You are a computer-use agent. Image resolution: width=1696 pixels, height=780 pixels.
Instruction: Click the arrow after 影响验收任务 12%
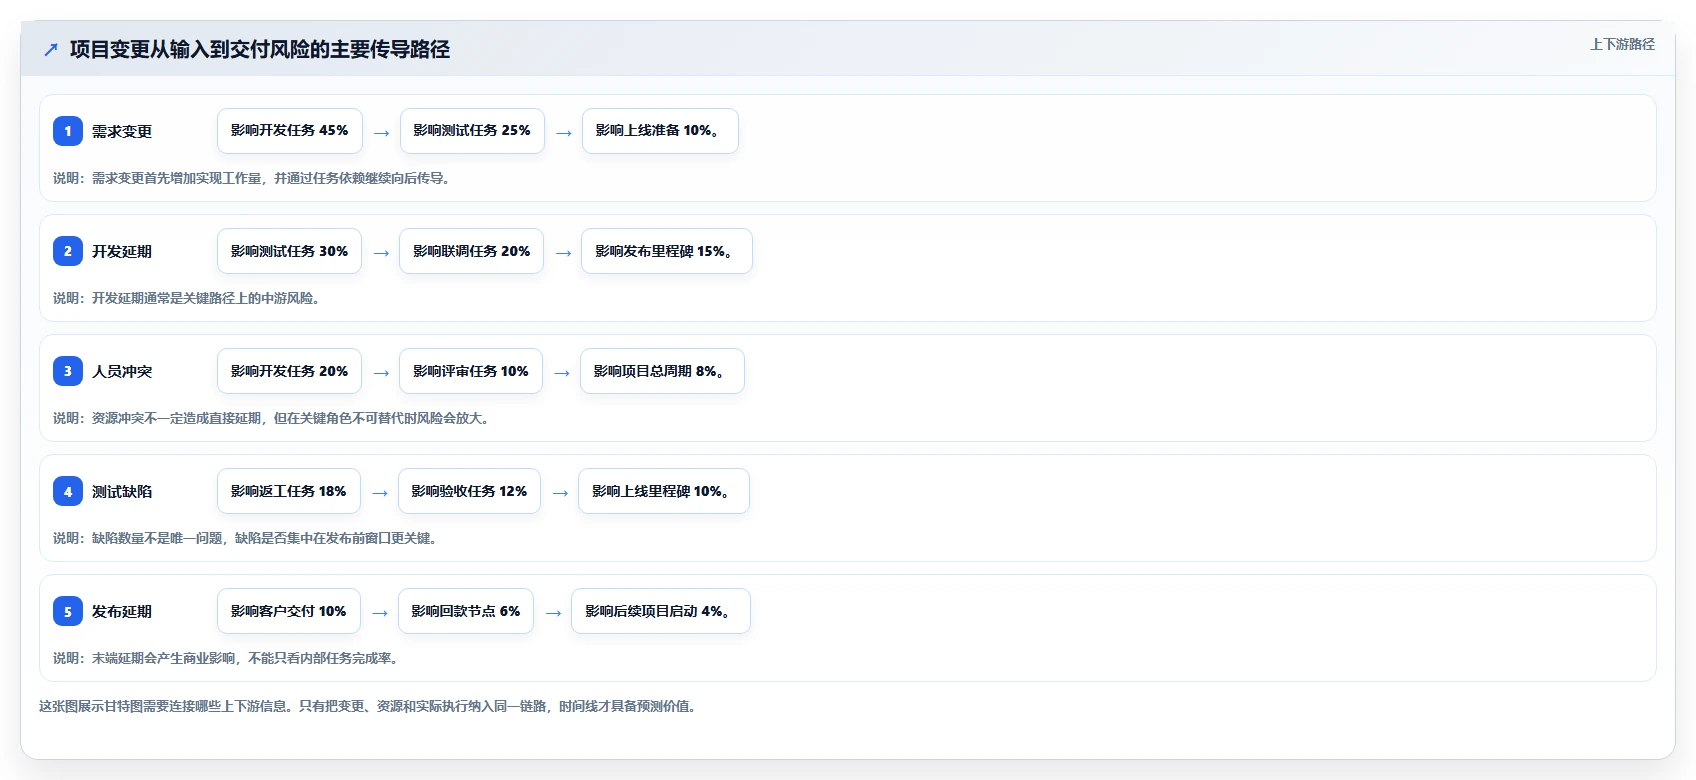pos(560,492)
